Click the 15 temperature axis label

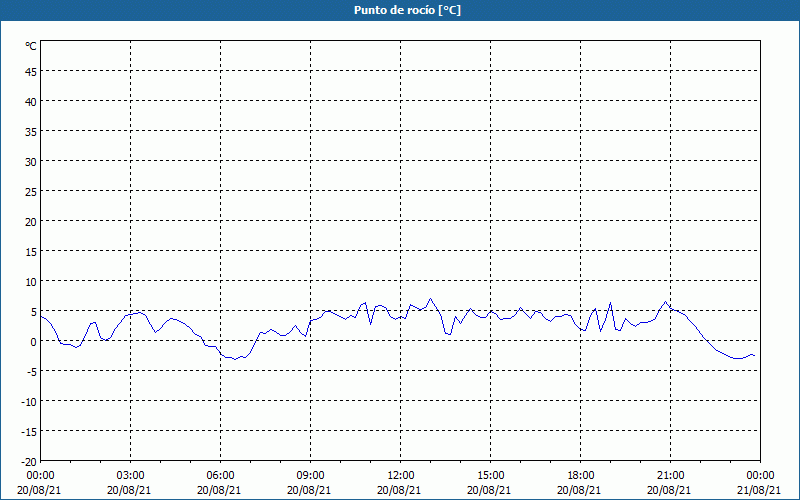(x=31, y=252)
